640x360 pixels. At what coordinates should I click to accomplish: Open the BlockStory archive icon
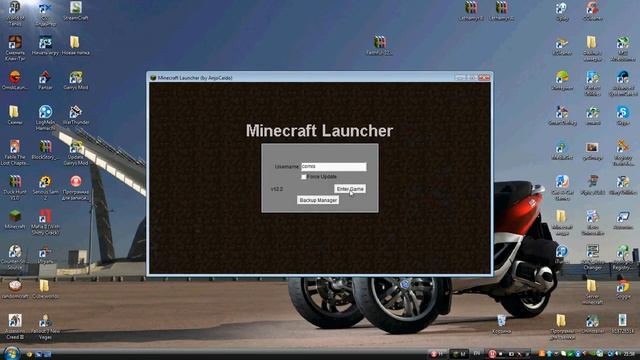click(45, 150)
